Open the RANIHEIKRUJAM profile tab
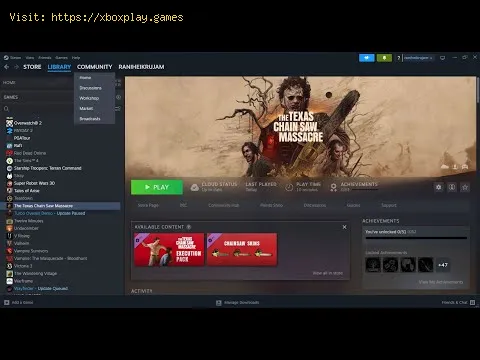Image resolution: width=480 pixels, height=360 pixels. tap(141, 67)
